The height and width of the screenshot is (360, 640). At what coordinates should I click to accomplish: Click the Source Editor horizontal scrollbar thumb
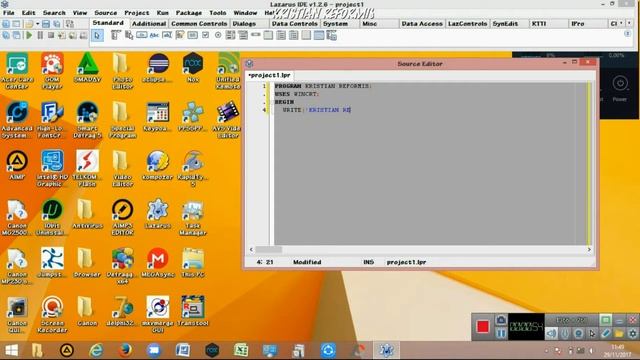click(269, 249)
